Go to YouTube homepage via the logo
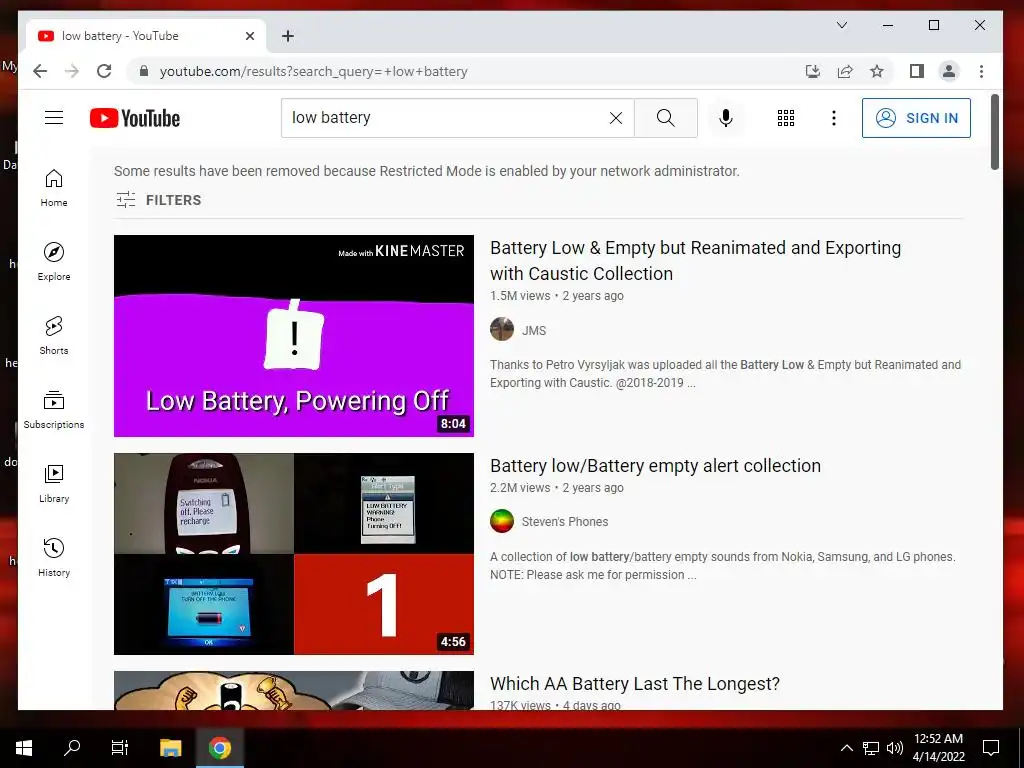Viewport: 1024px width, 768px height. (135, 118)
